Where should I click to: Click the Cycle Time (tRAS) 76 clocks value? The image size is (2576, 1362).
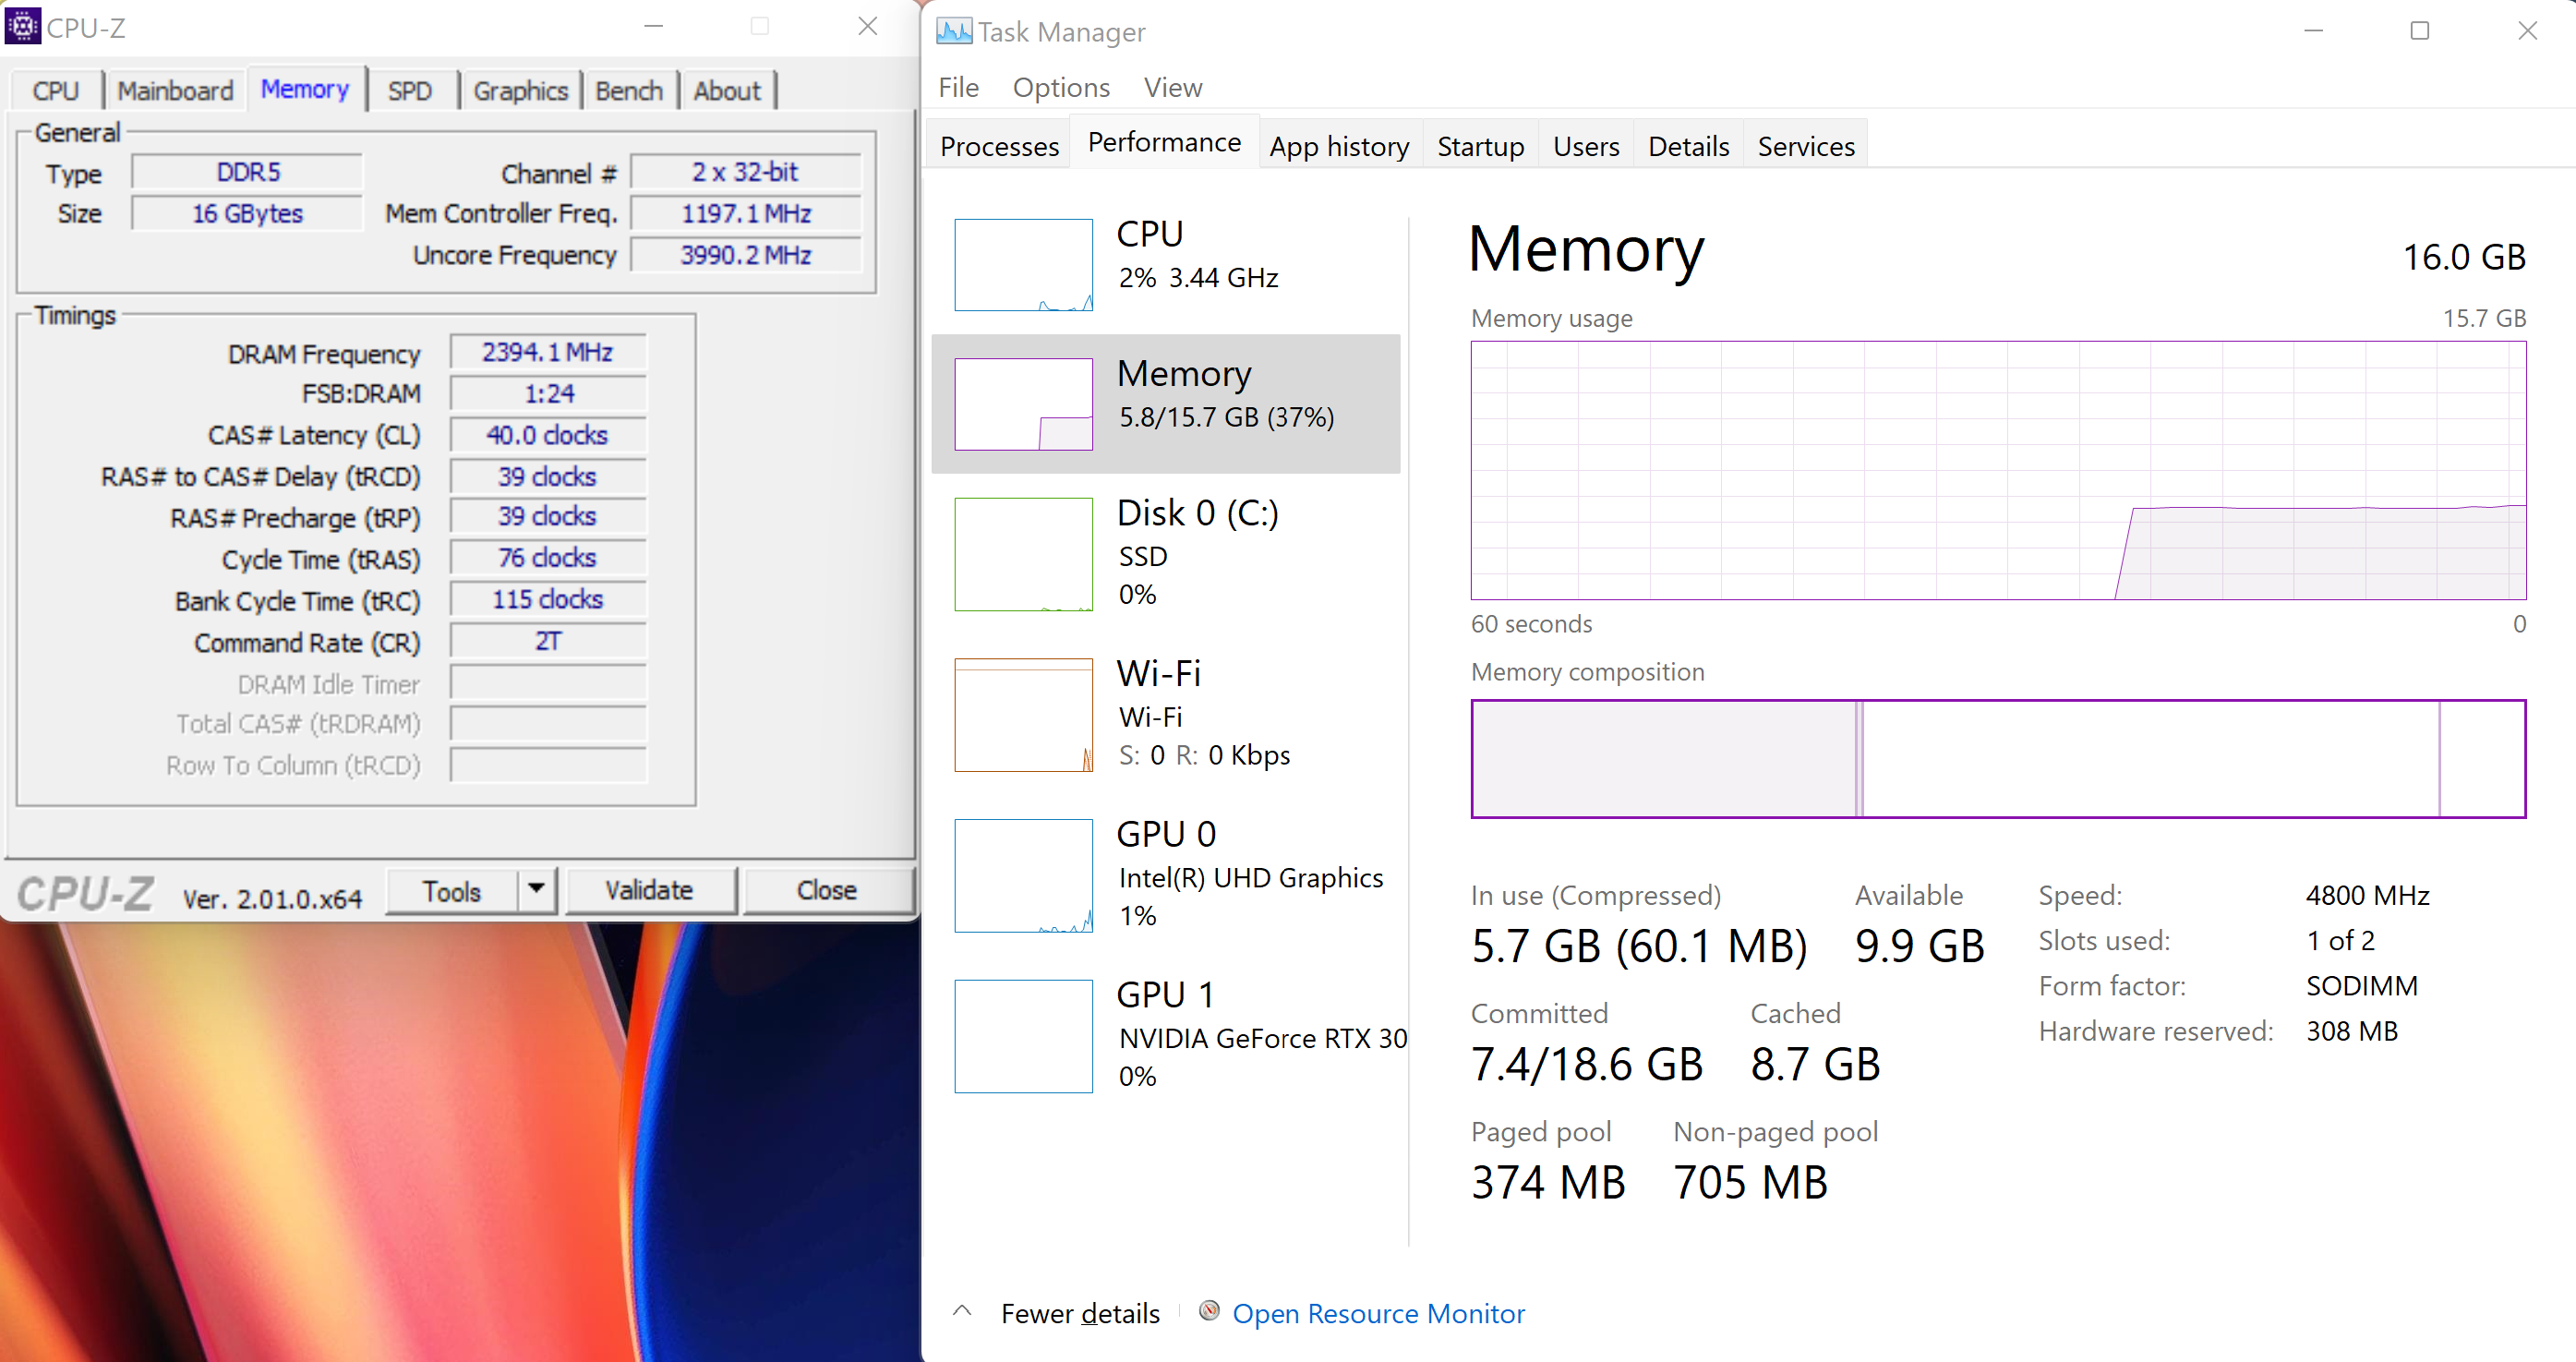click(x=548, y=557)
